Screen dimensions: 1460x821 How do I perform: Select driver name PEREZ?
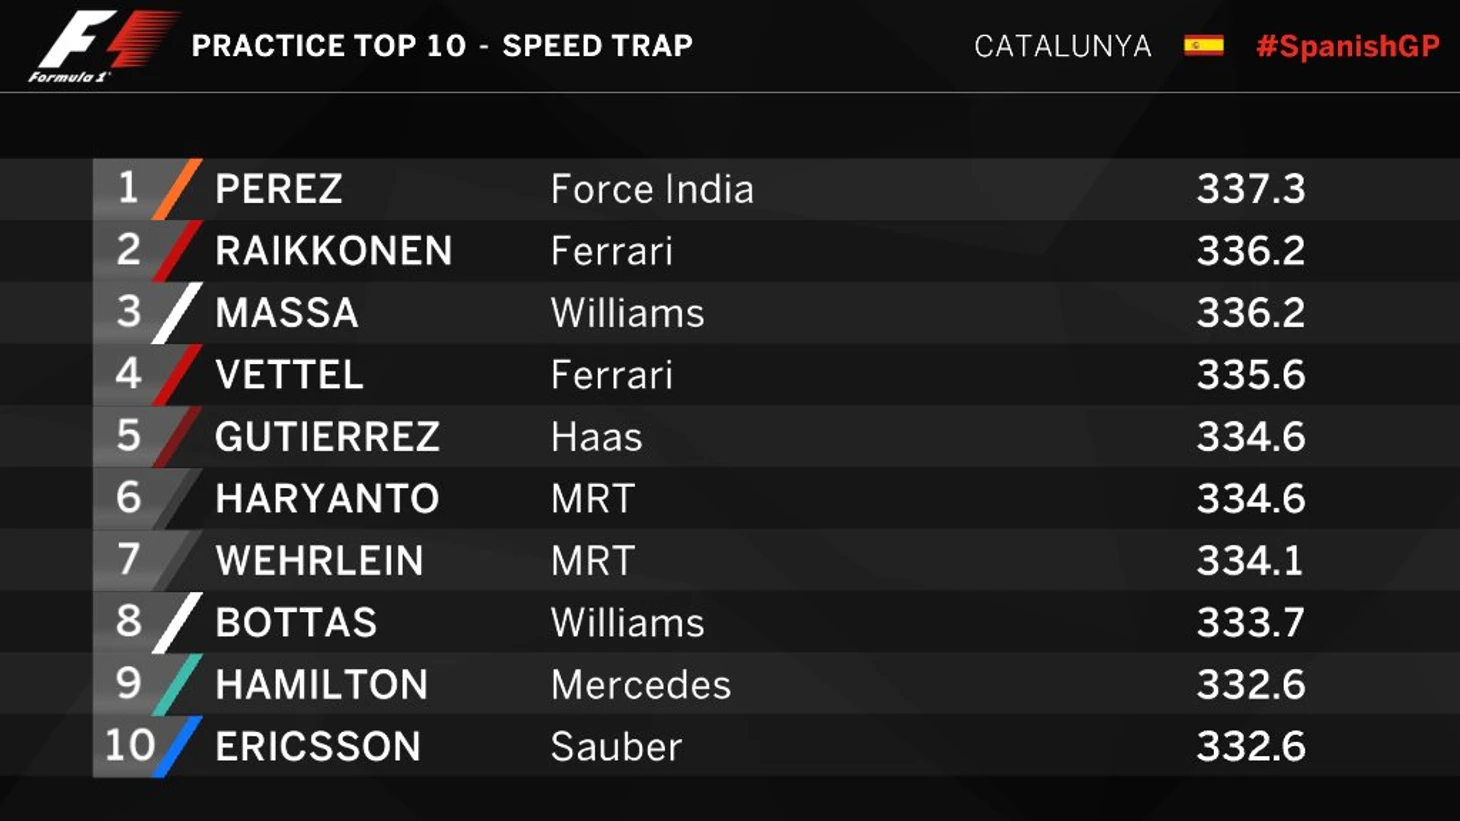[x=279, y=189]
